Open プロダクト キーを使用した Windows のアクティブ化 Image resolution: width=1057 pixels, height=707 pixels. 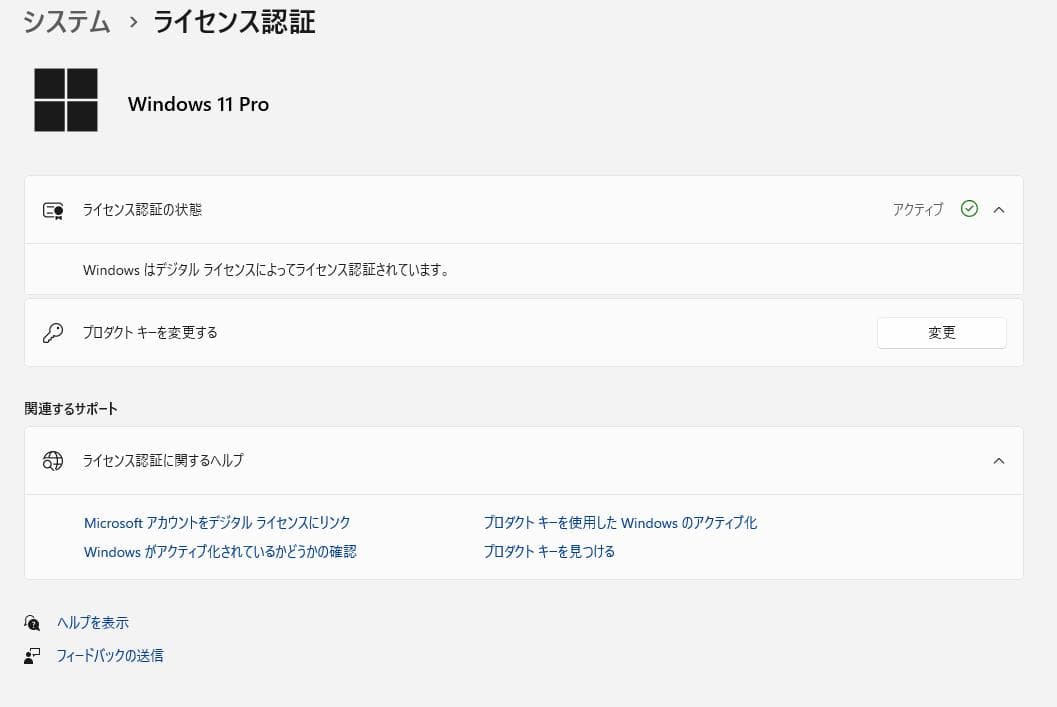click(620, 522)
